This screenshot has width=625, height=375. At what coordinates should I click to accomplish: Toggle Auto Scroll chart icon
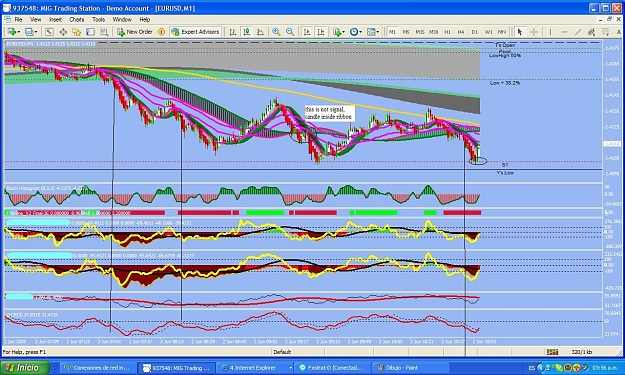click(x=307, y=32)
